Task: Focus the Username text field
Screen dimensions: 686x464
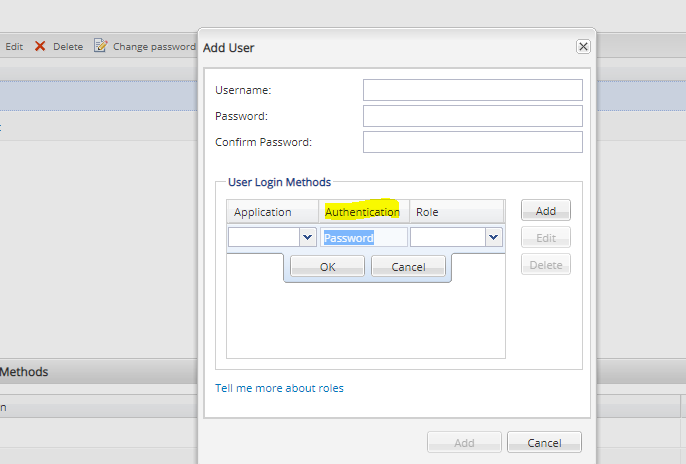Action: pos(472,90)
